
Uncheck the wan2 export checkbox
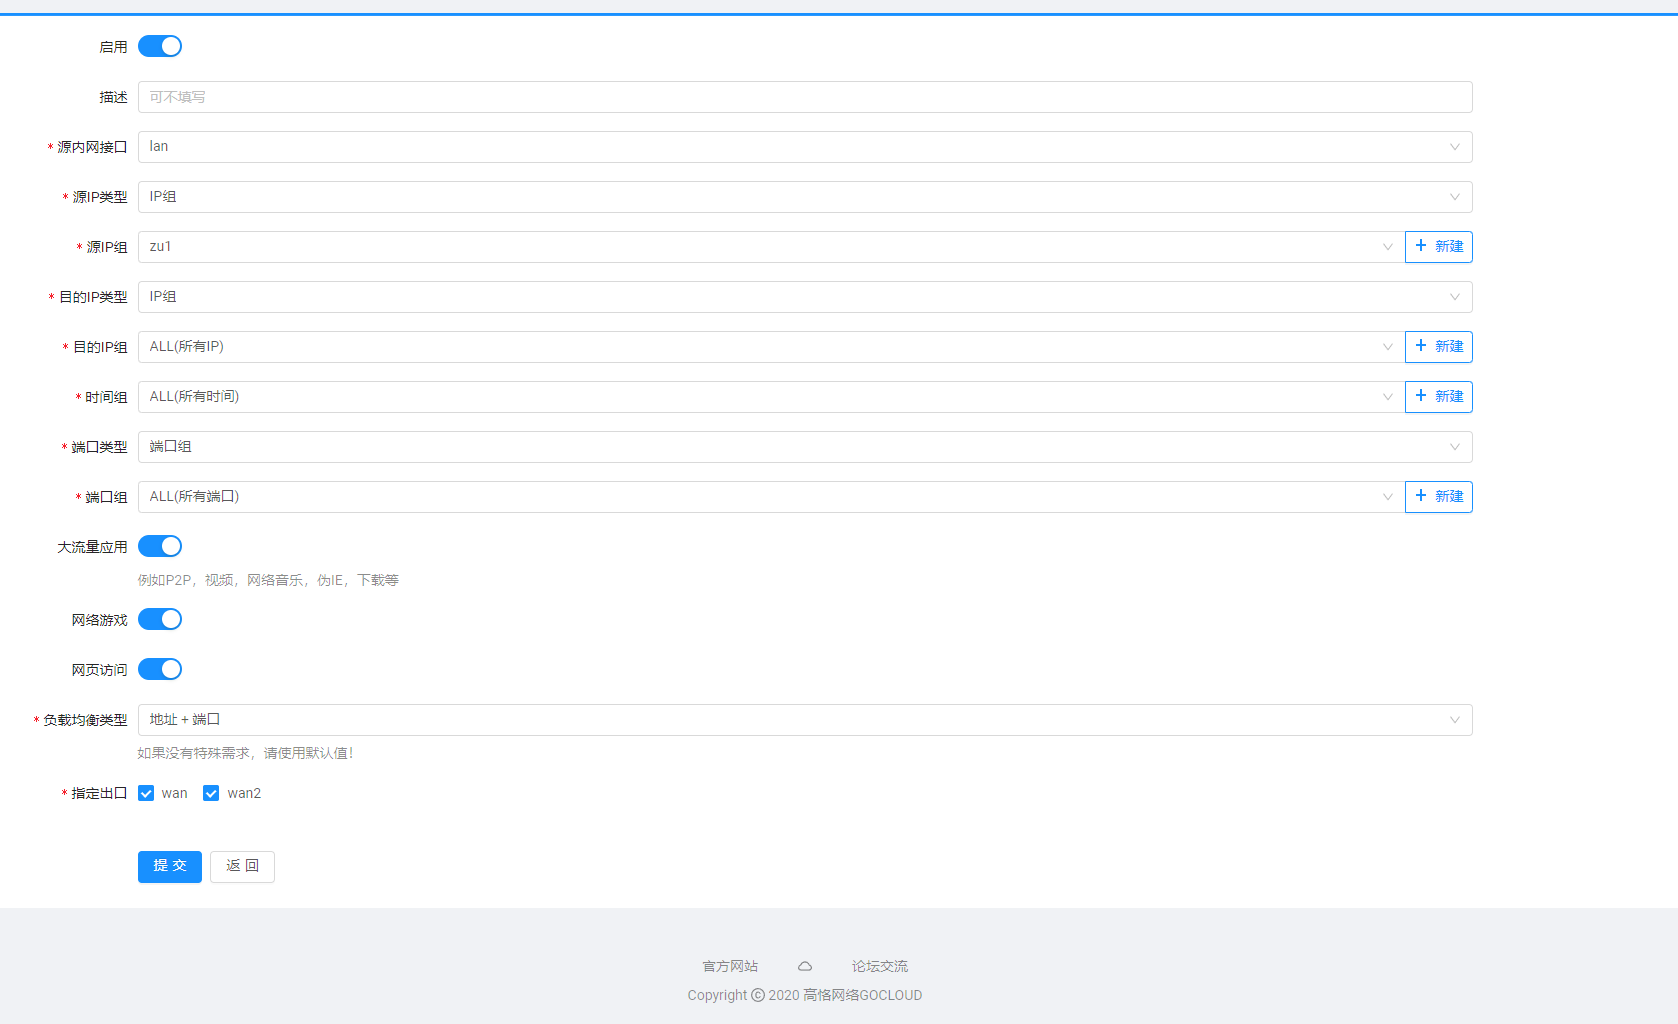click(211, 793)
